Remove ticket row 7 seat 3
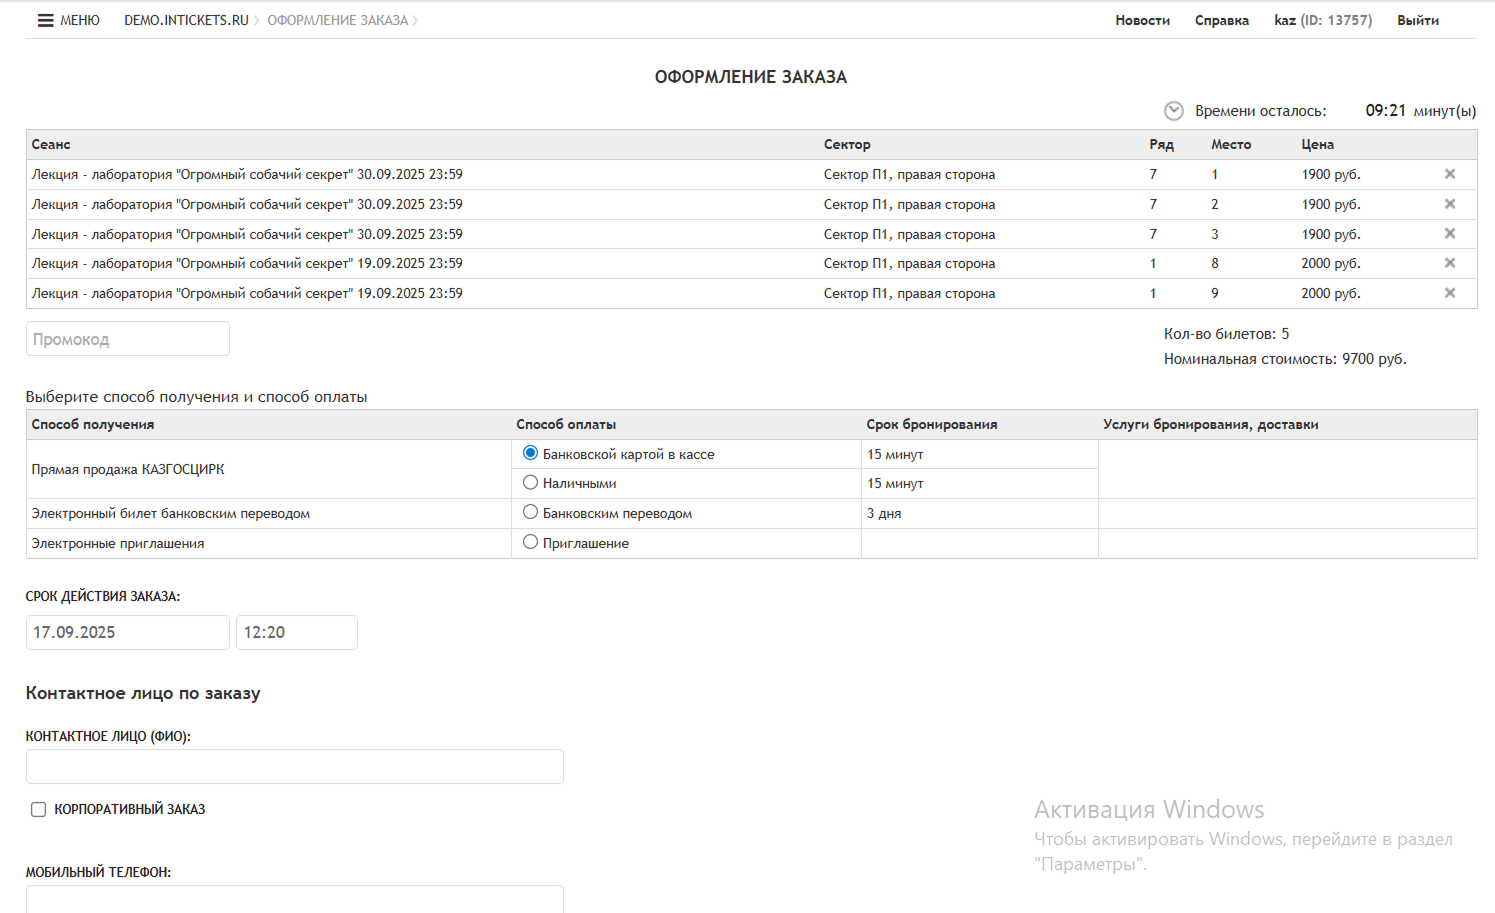The height and width of the screenshot is (913, 1495). 1449,234
